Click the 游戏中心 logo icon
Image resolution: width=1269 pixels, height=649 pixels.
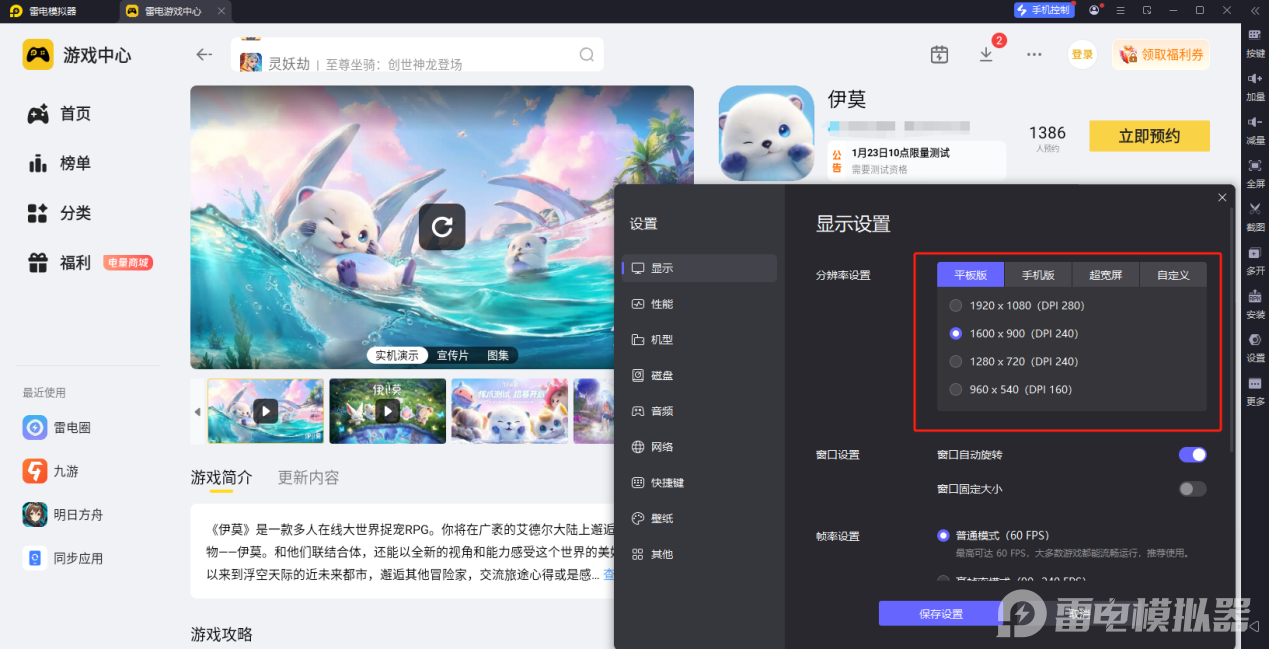coord(38,54)
